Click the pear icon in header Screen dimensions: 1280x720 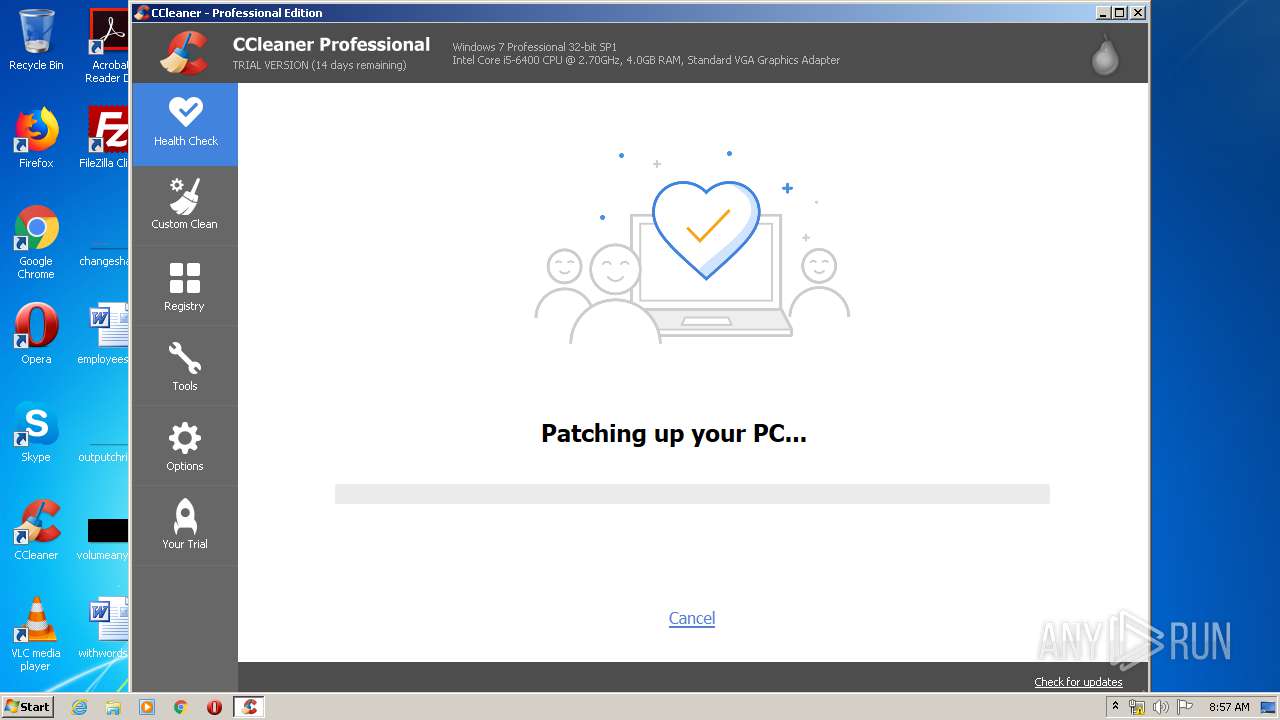pyautogui.click(x=1105, y=56)
